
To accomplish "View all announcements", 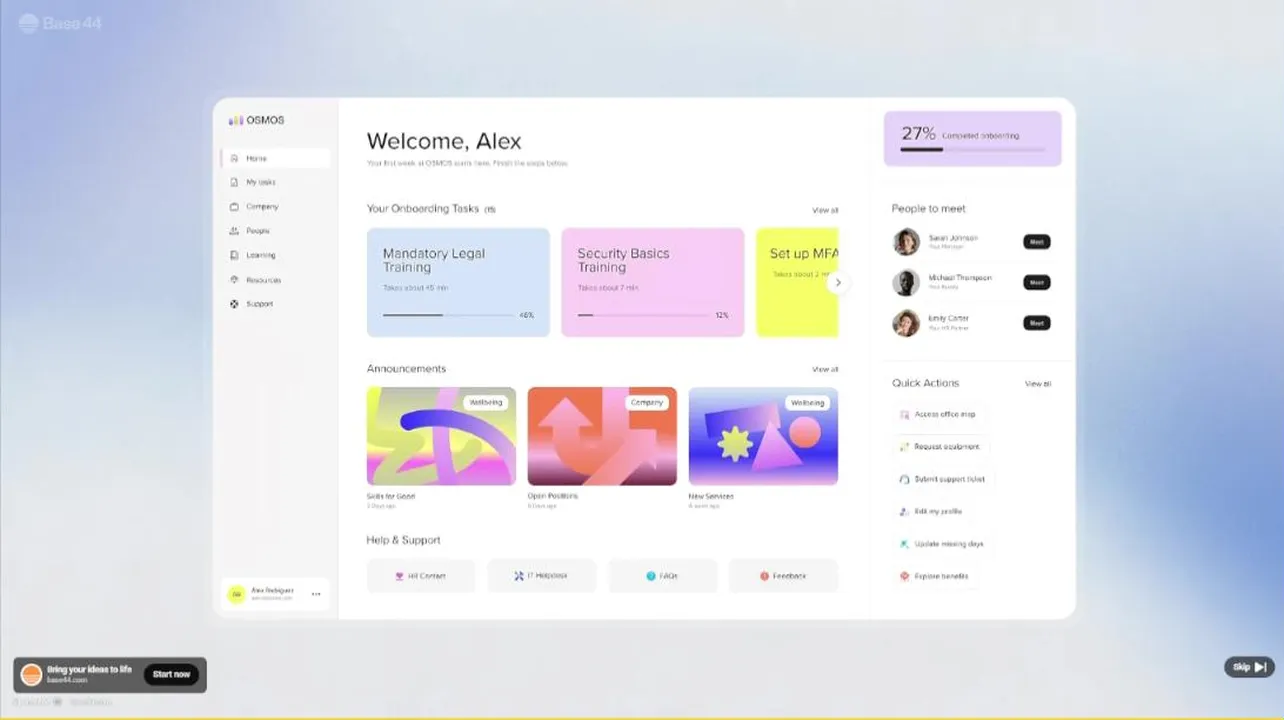I will (825, 369).
